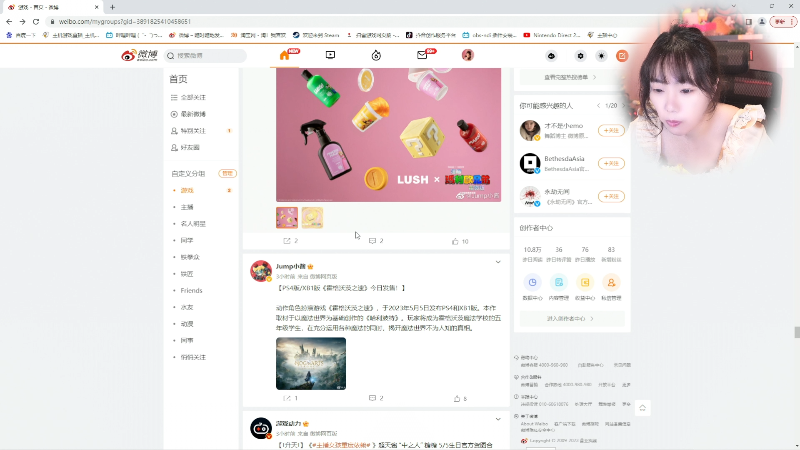The image size is (800, 450).
Task: Select second thumbnail under LUSH image
Action: click(312, 218)
